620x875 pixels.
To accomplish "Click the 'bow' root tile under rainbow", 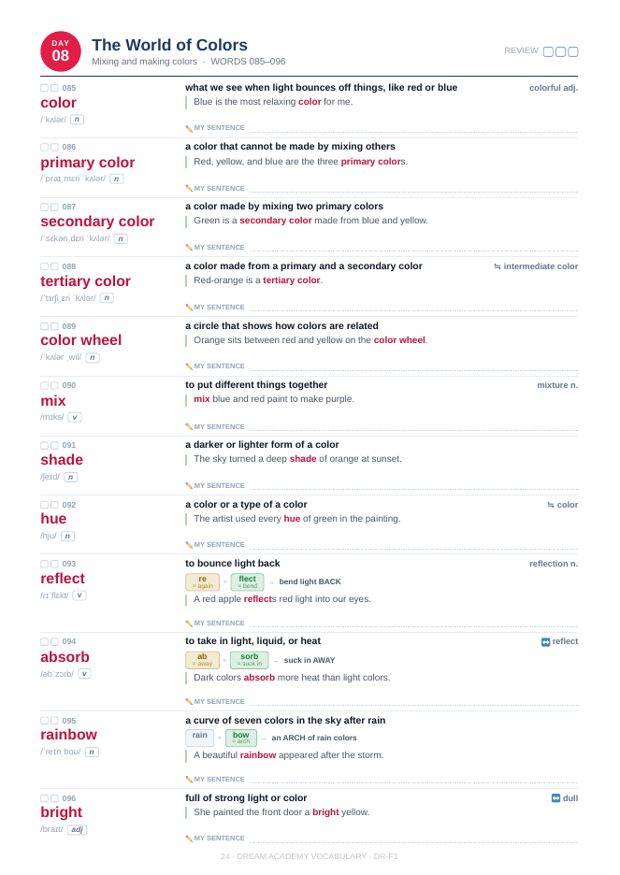I will 241,738.
